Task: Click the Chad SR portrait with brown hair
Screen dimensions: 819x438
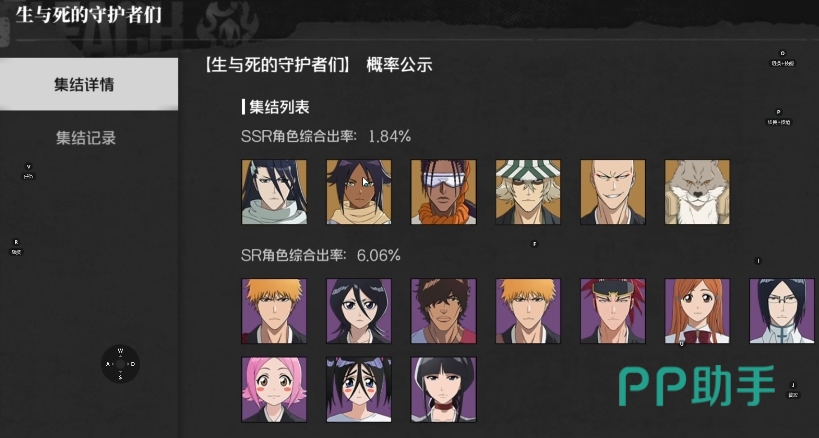Action: pos(443,311)
